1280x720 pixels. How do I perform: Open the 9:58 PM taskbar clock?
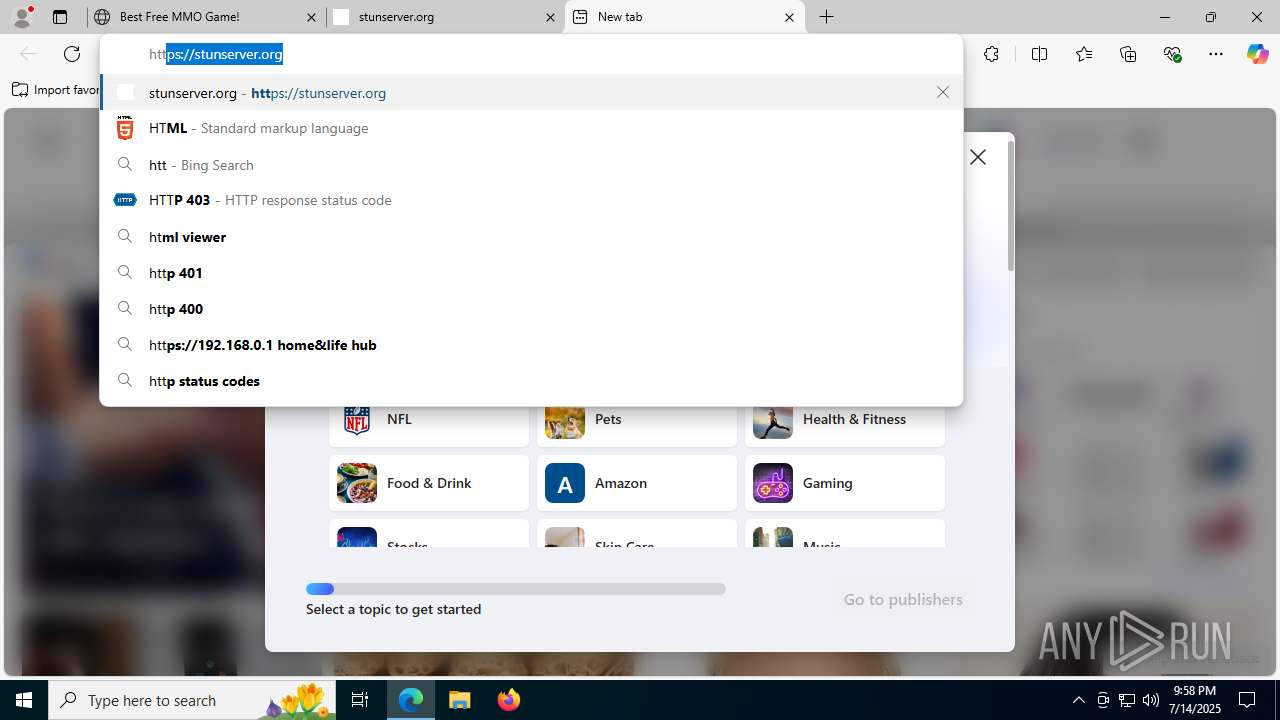[x=1196, y=700]
